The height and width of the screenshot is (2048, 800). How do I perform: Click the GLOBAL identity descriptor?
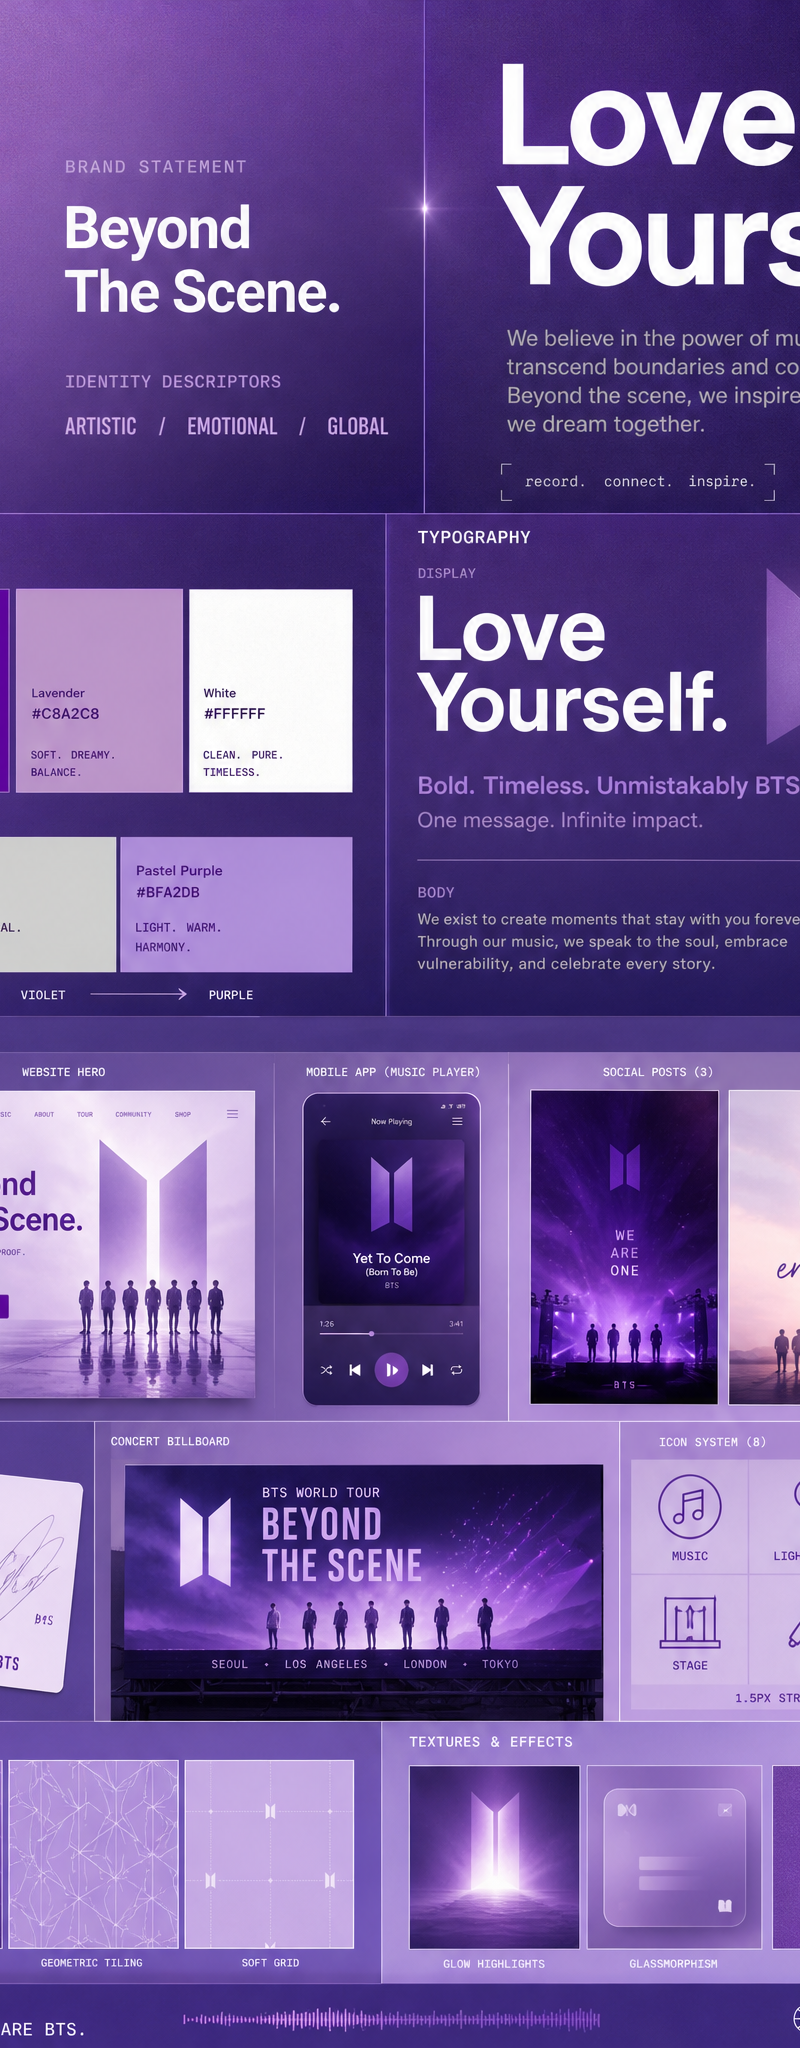358,426
